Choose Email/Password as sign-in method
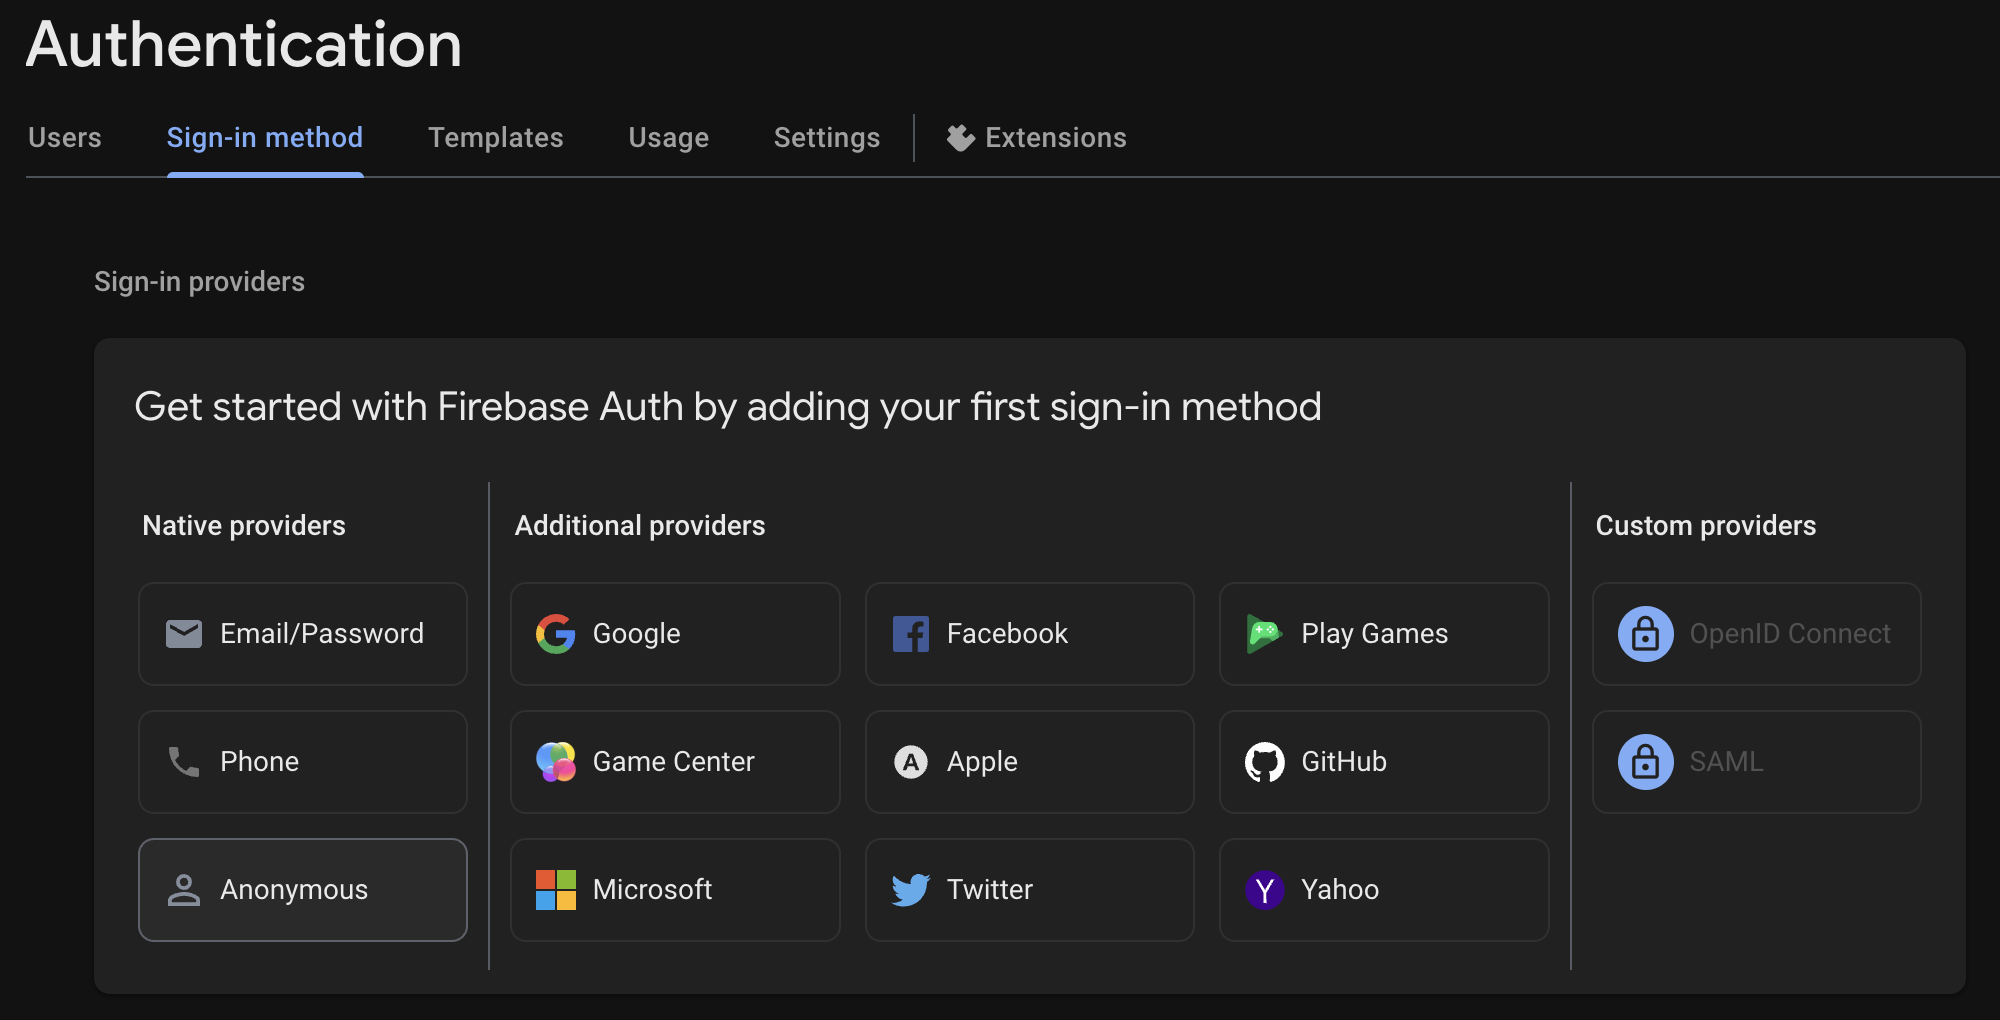The image size is (2000, 1020). click(302, 633)
